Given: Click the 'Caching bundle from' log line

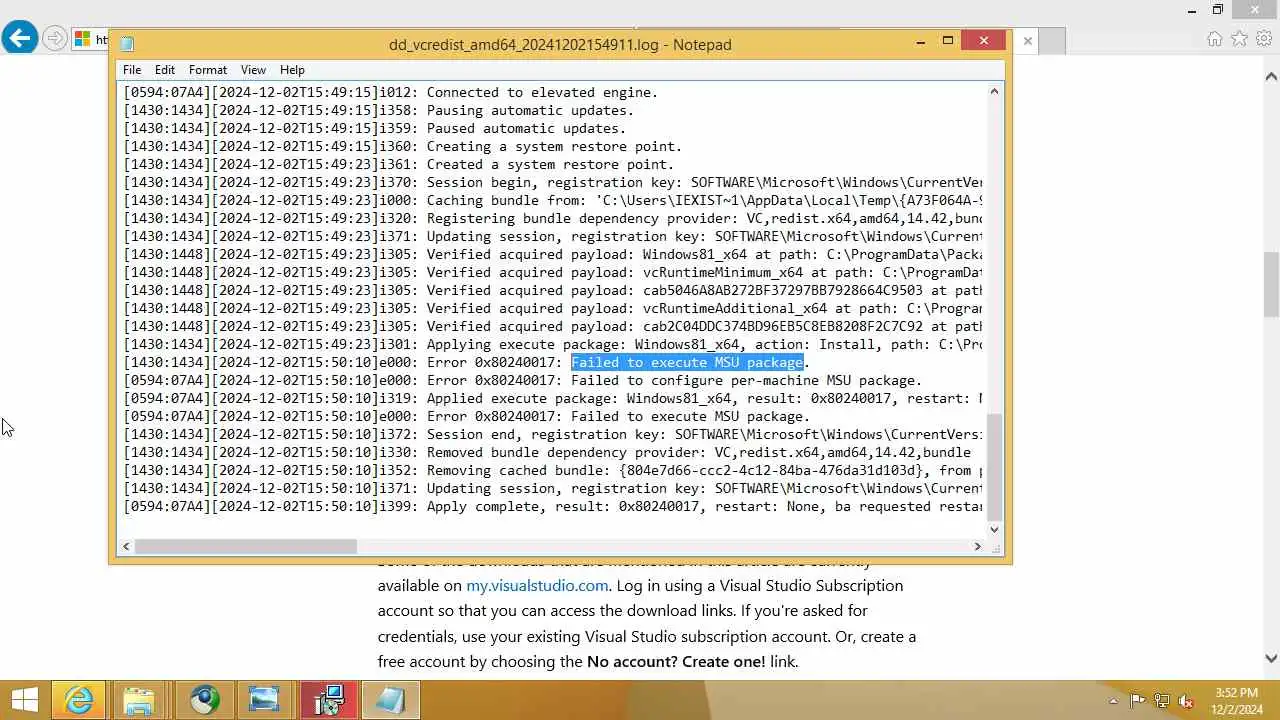Looking at the screenshot, I should pyautogui.click(x=553, y=200).
